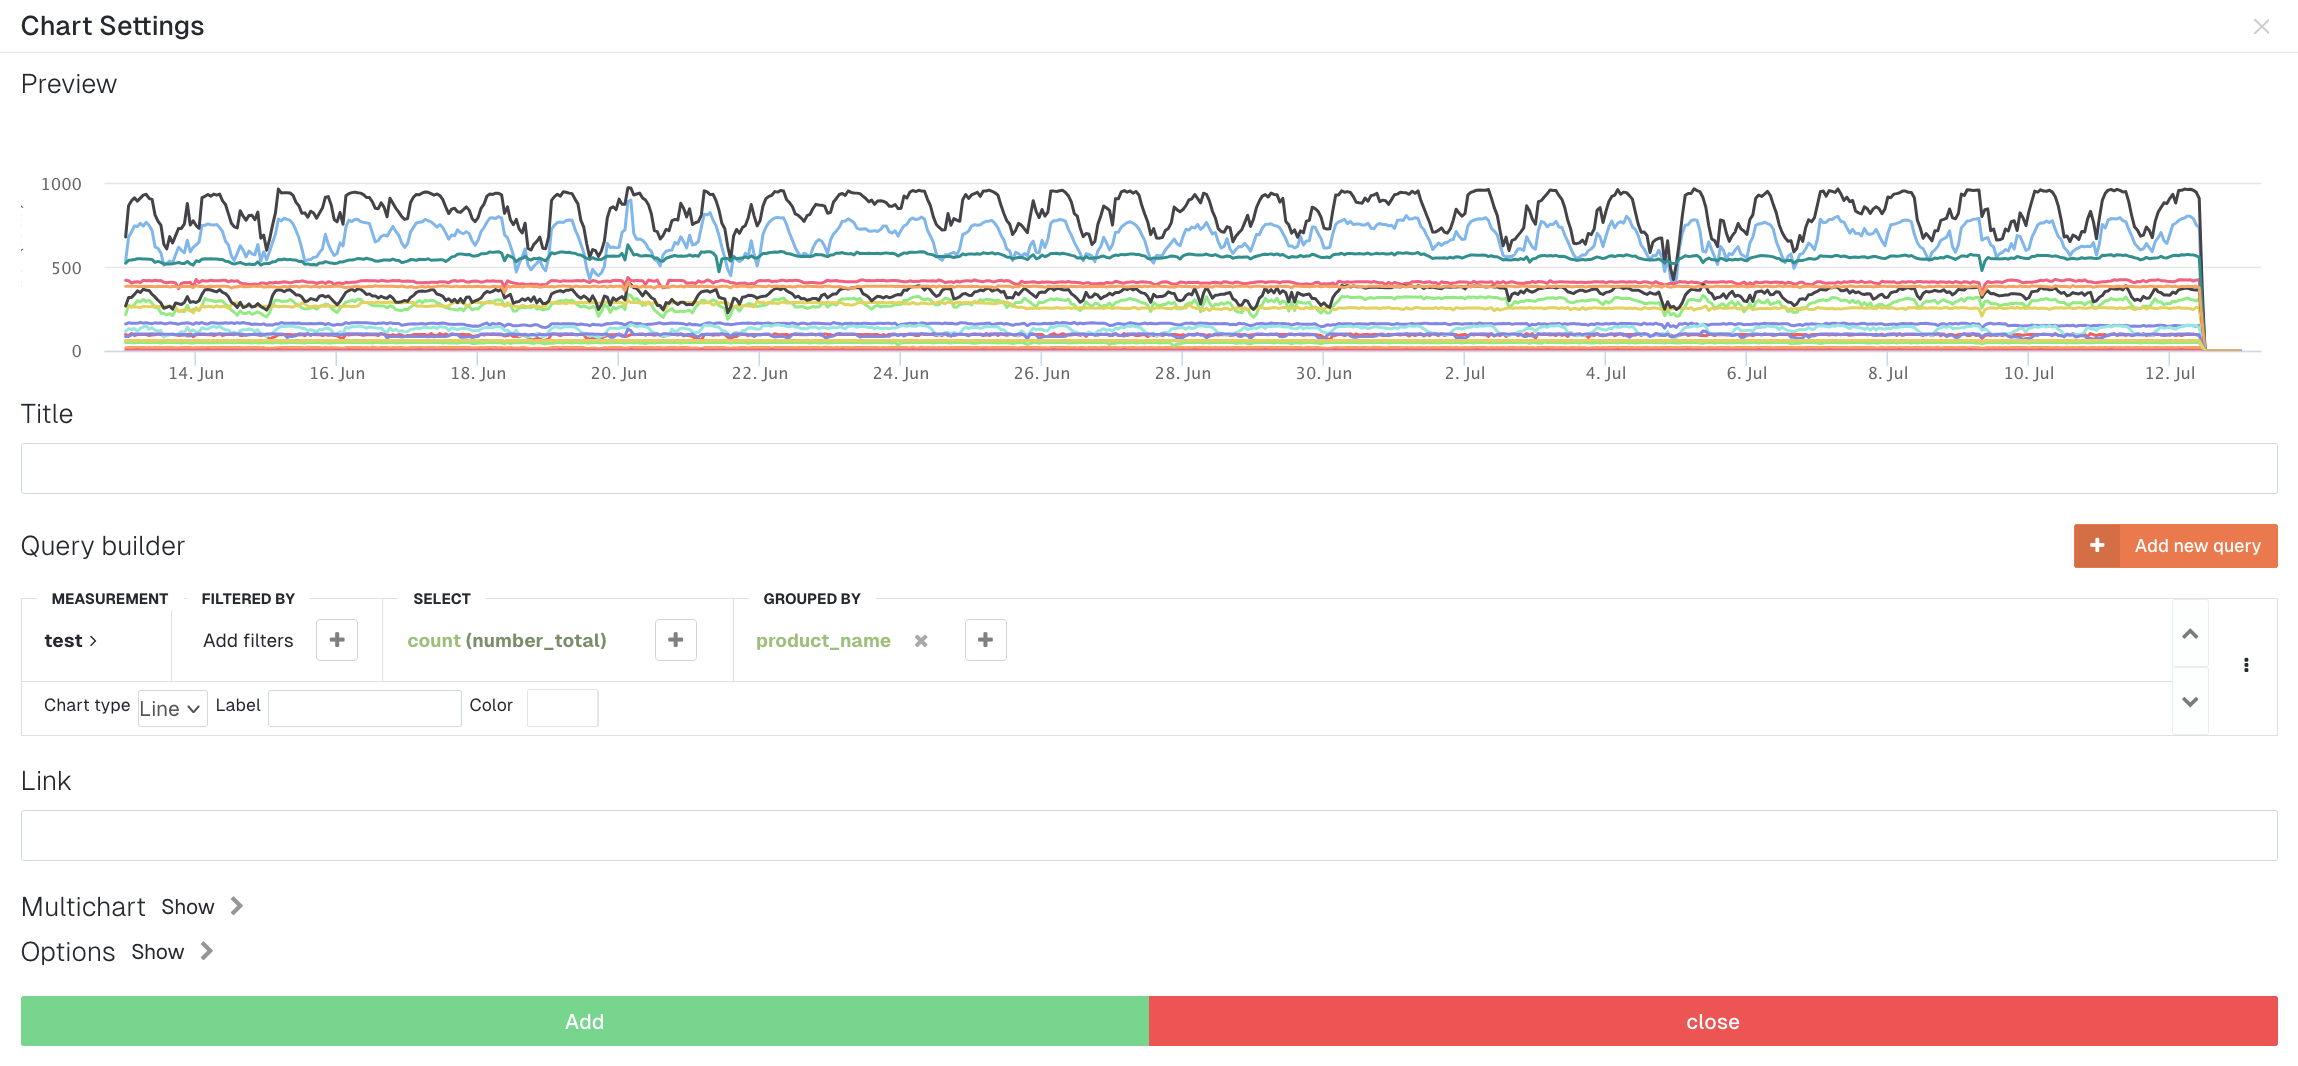Pick a color in the Color swatch
The width and height of the screenshot is (2298, 1066).
coord(562,708)
